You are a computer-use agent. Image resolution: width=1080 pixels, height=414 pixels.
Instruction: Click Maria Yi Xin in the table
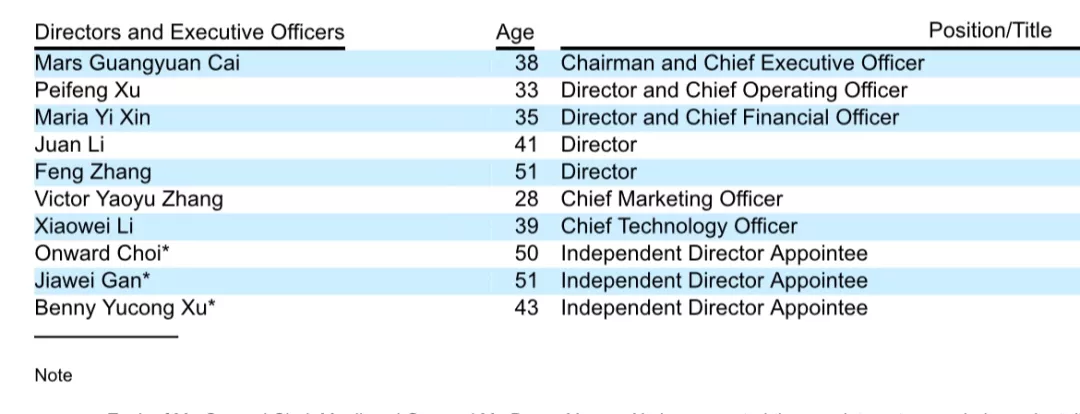[92, 118]
